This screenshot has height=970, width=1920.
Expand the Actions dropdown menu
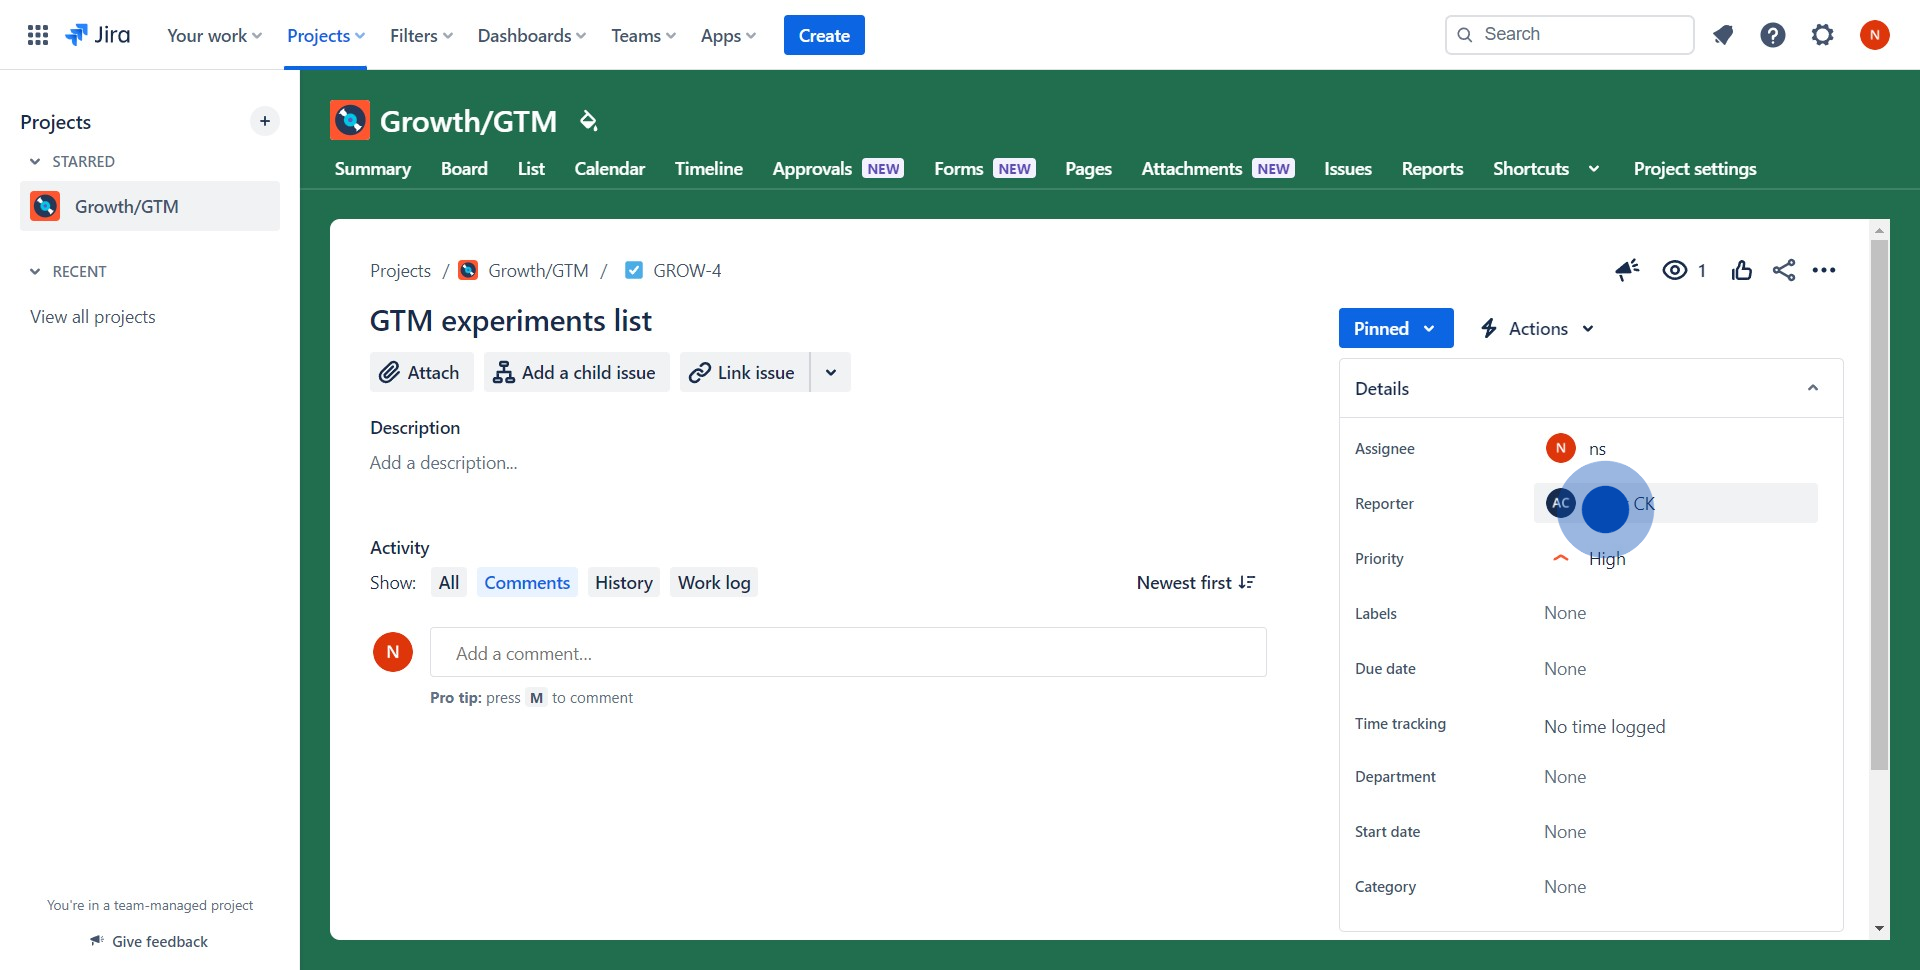point(1537,329)
